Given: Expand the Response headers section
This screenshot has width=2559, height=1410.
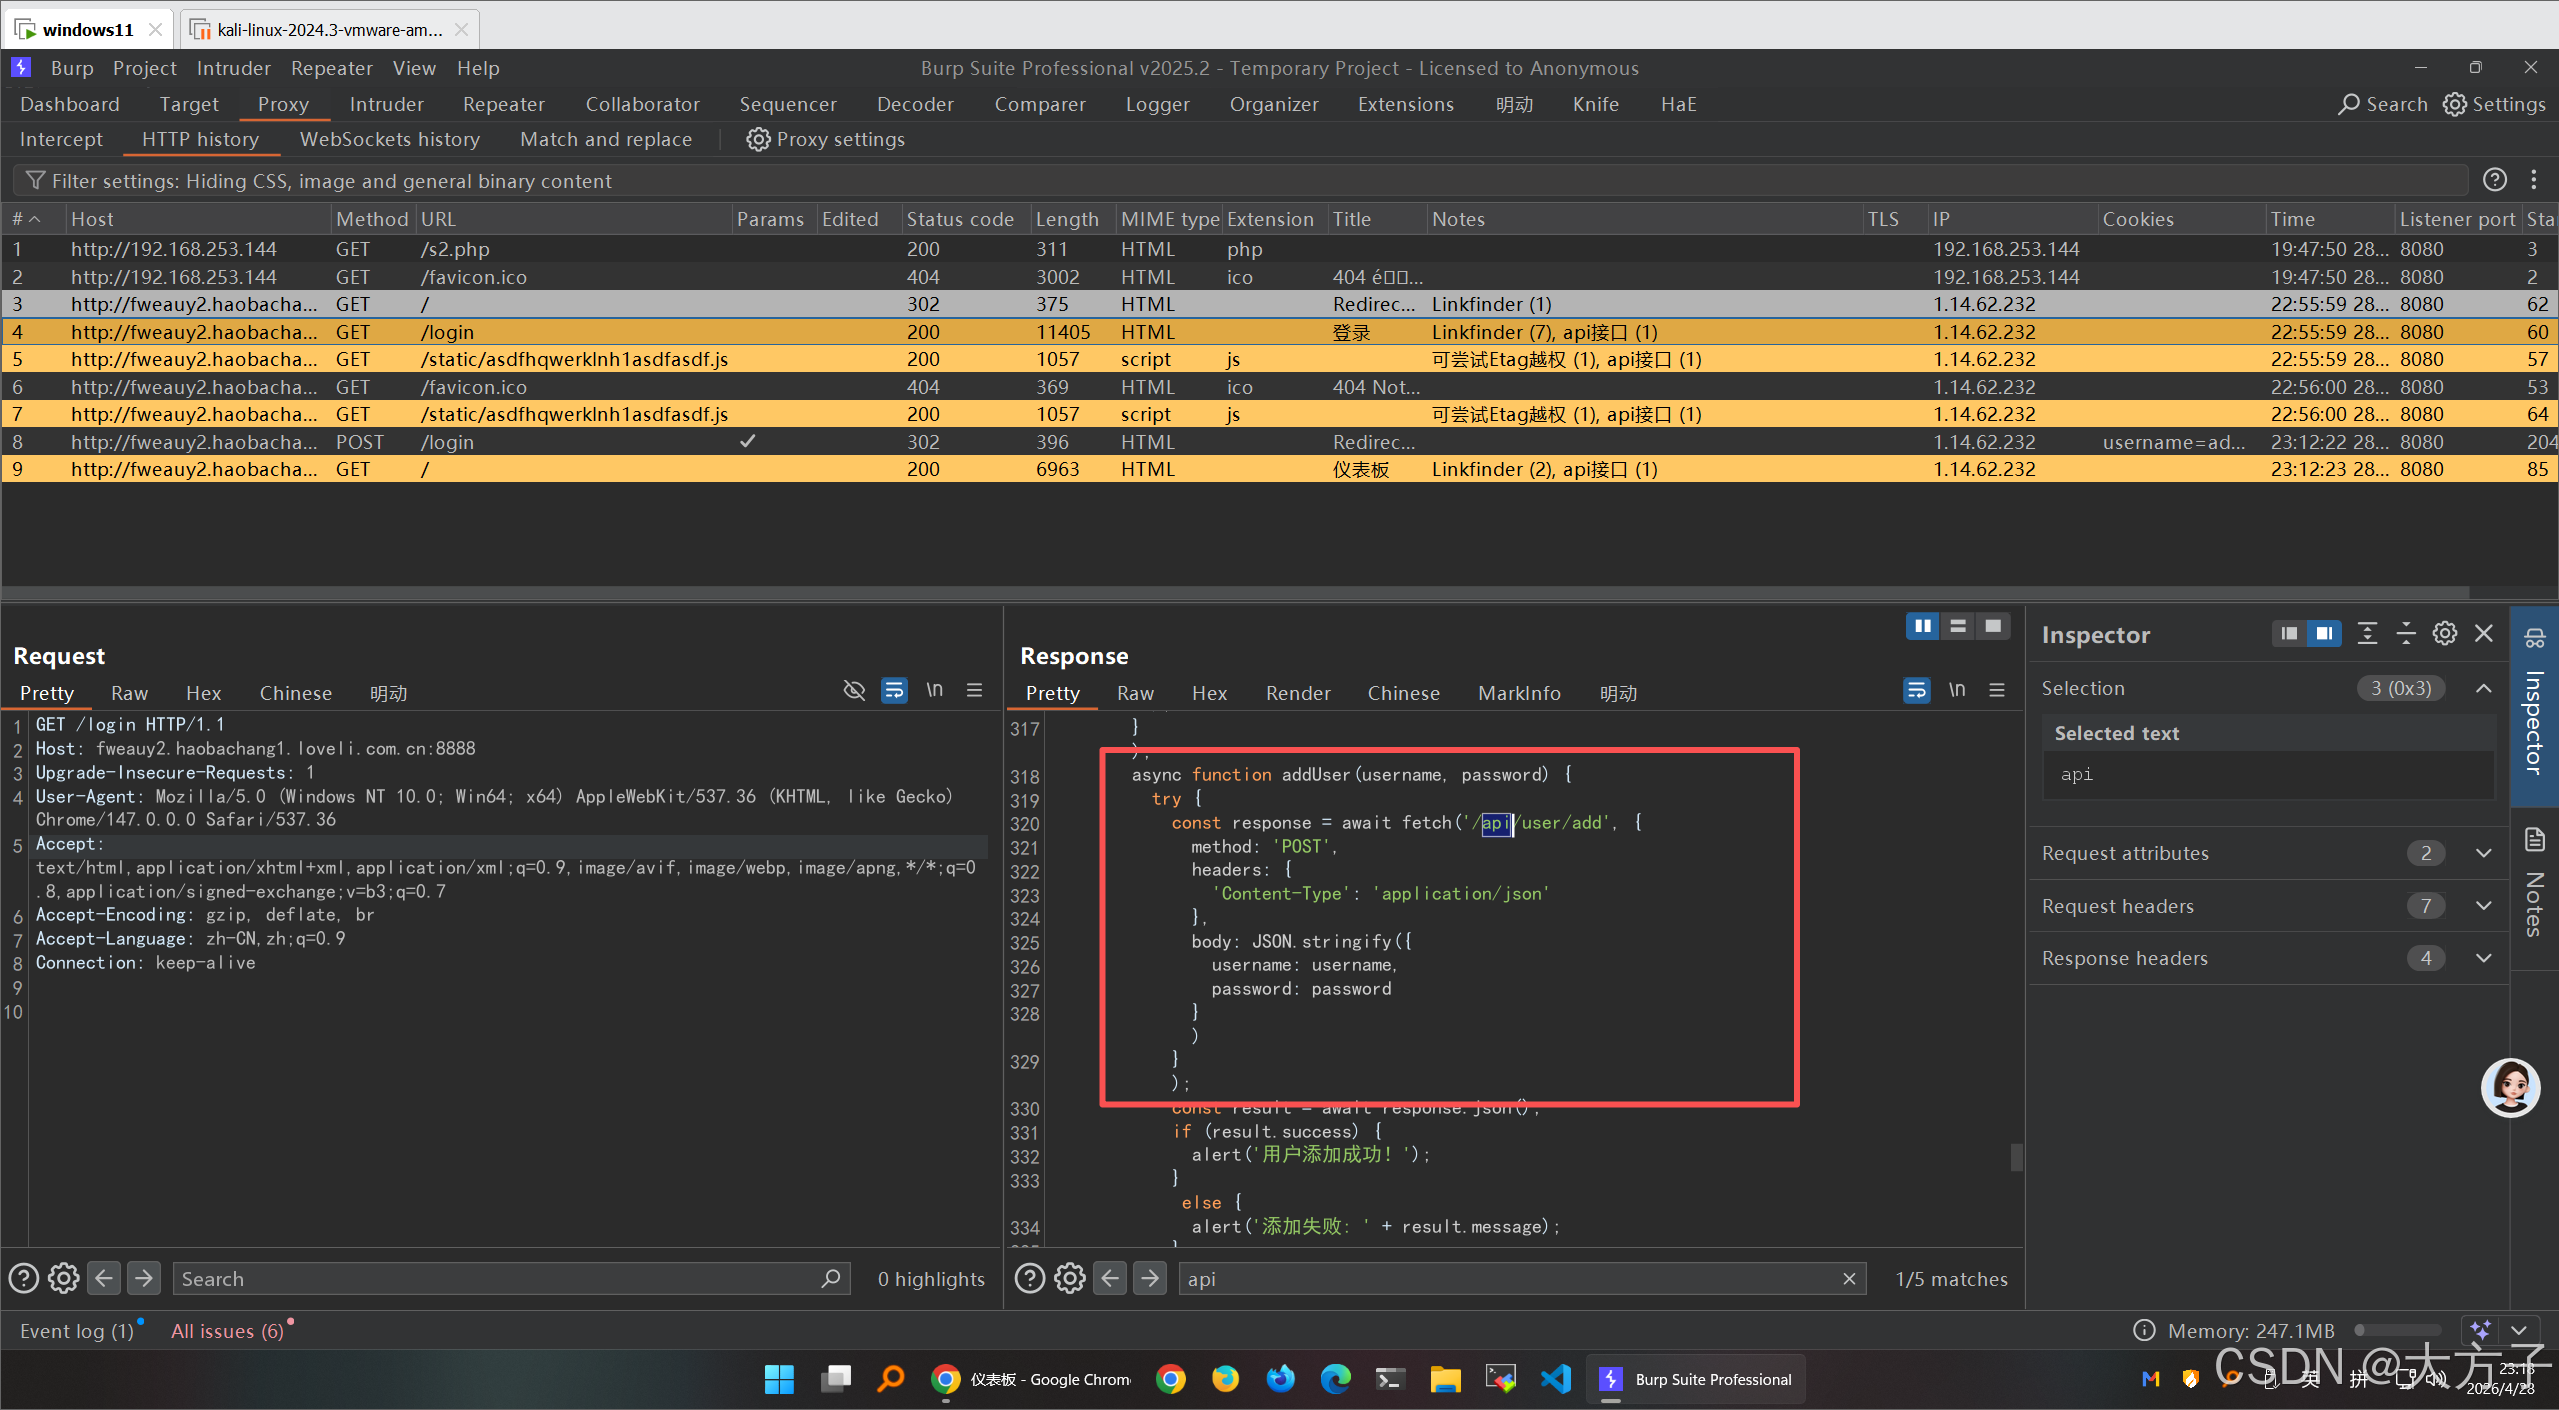Looking at the screenshot, I should point(2483,958).
